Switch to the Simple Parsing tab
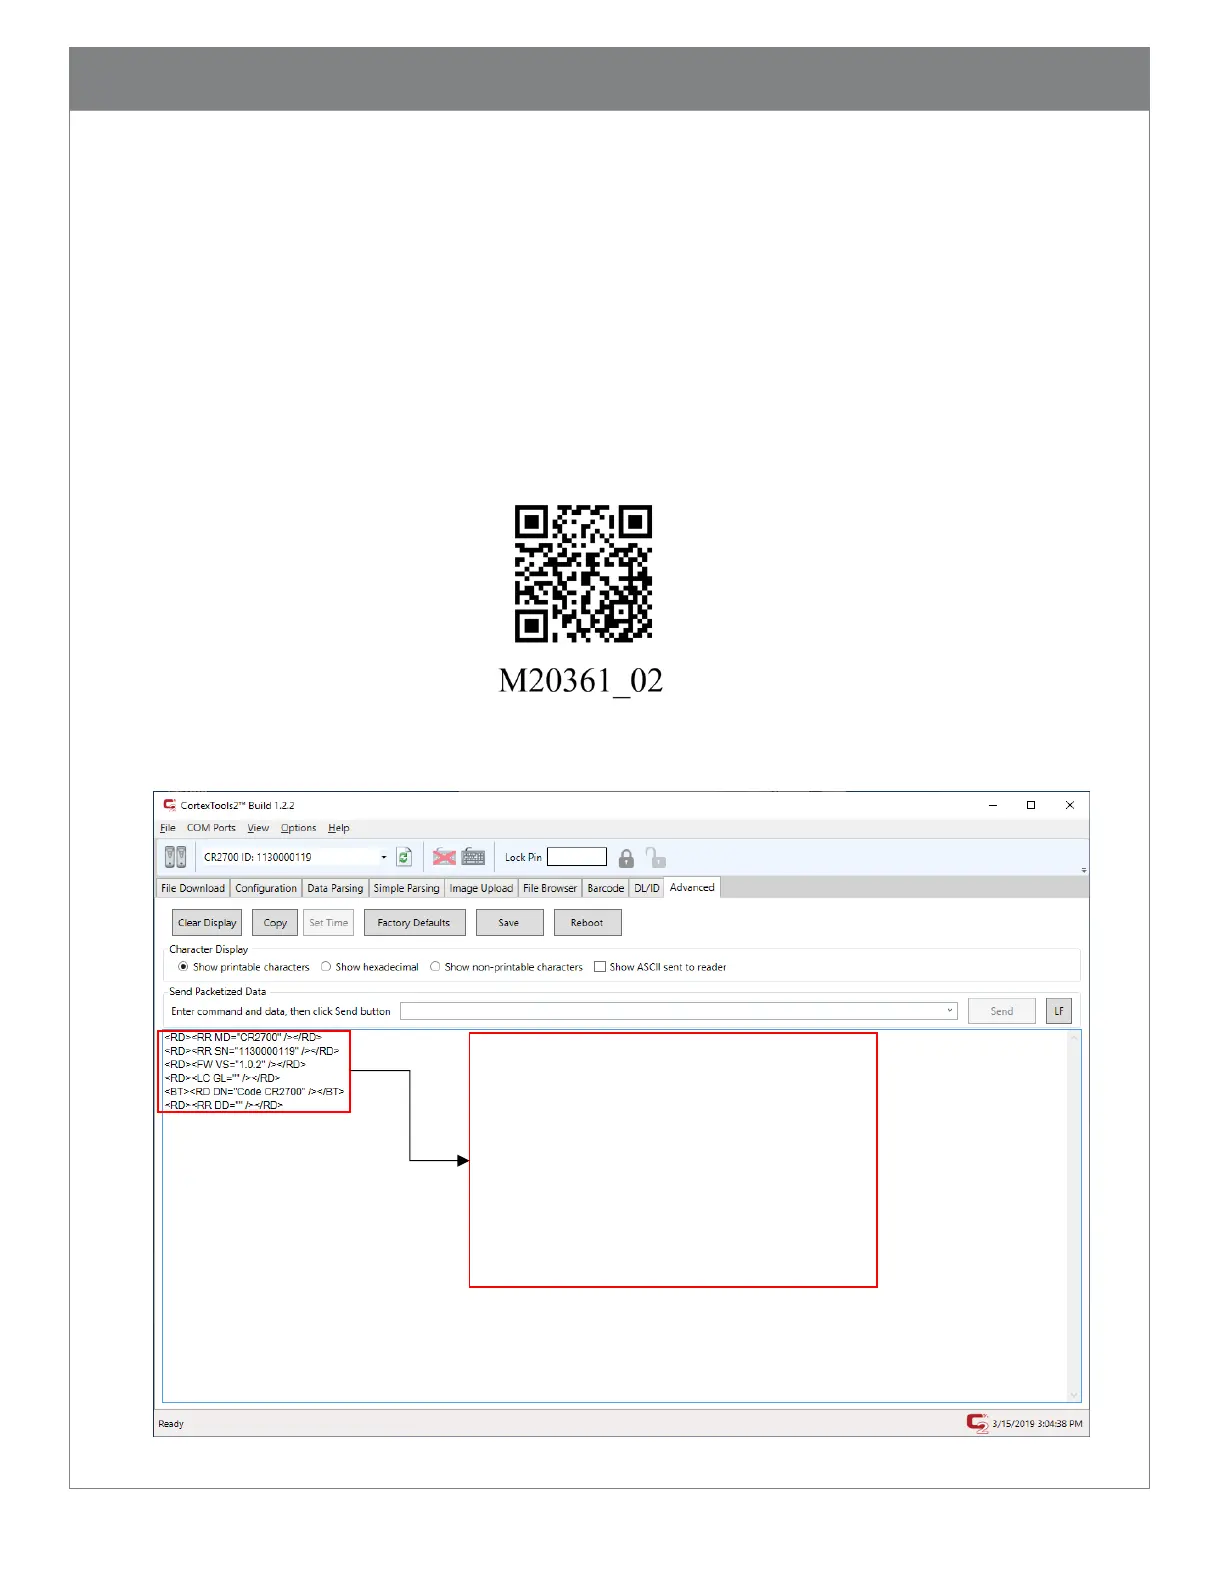The image size is (1224, 1584). click(406, 888)
